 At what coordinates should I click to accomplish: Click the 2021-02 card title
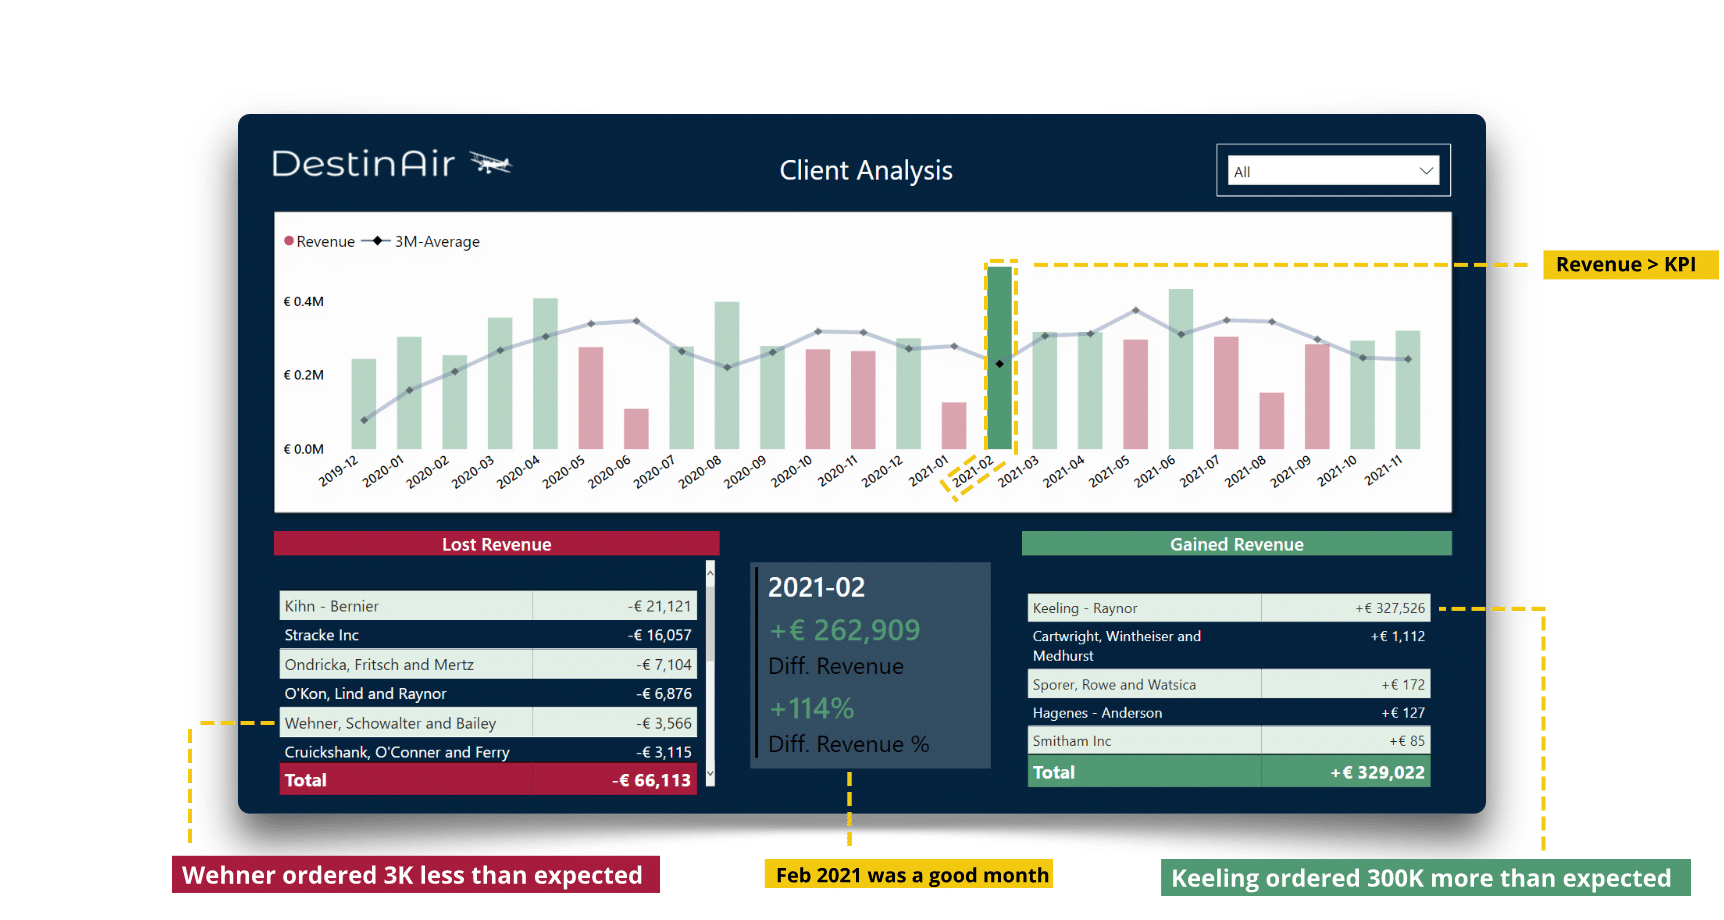tap(816, 587)
